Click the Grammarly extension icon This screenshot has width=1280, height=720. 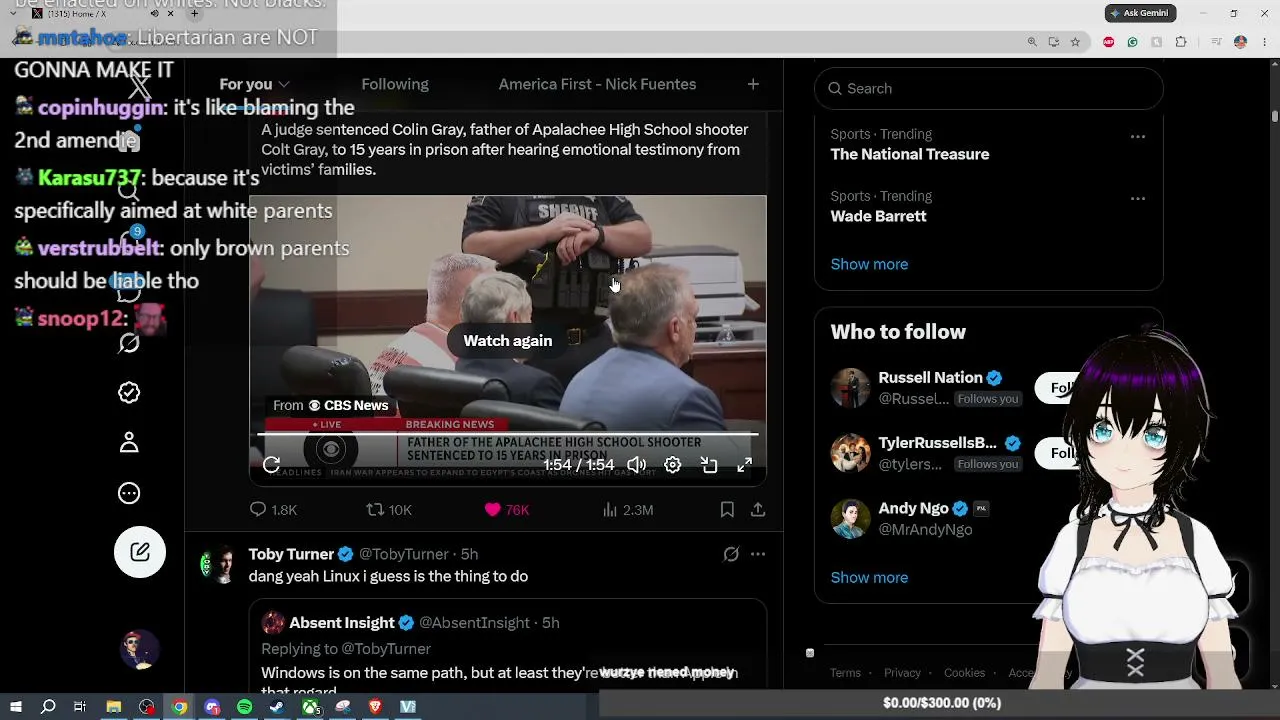tap(1132, 42)
